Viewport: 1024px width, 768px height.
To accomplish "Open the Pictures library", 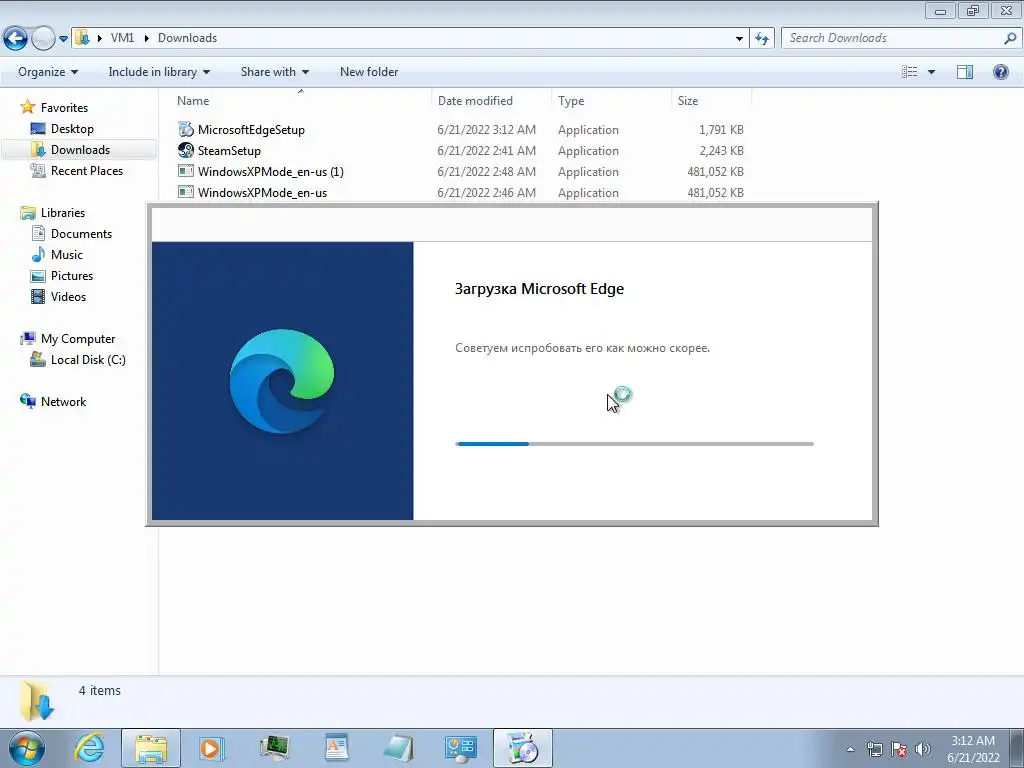I will tap(72, 276).
